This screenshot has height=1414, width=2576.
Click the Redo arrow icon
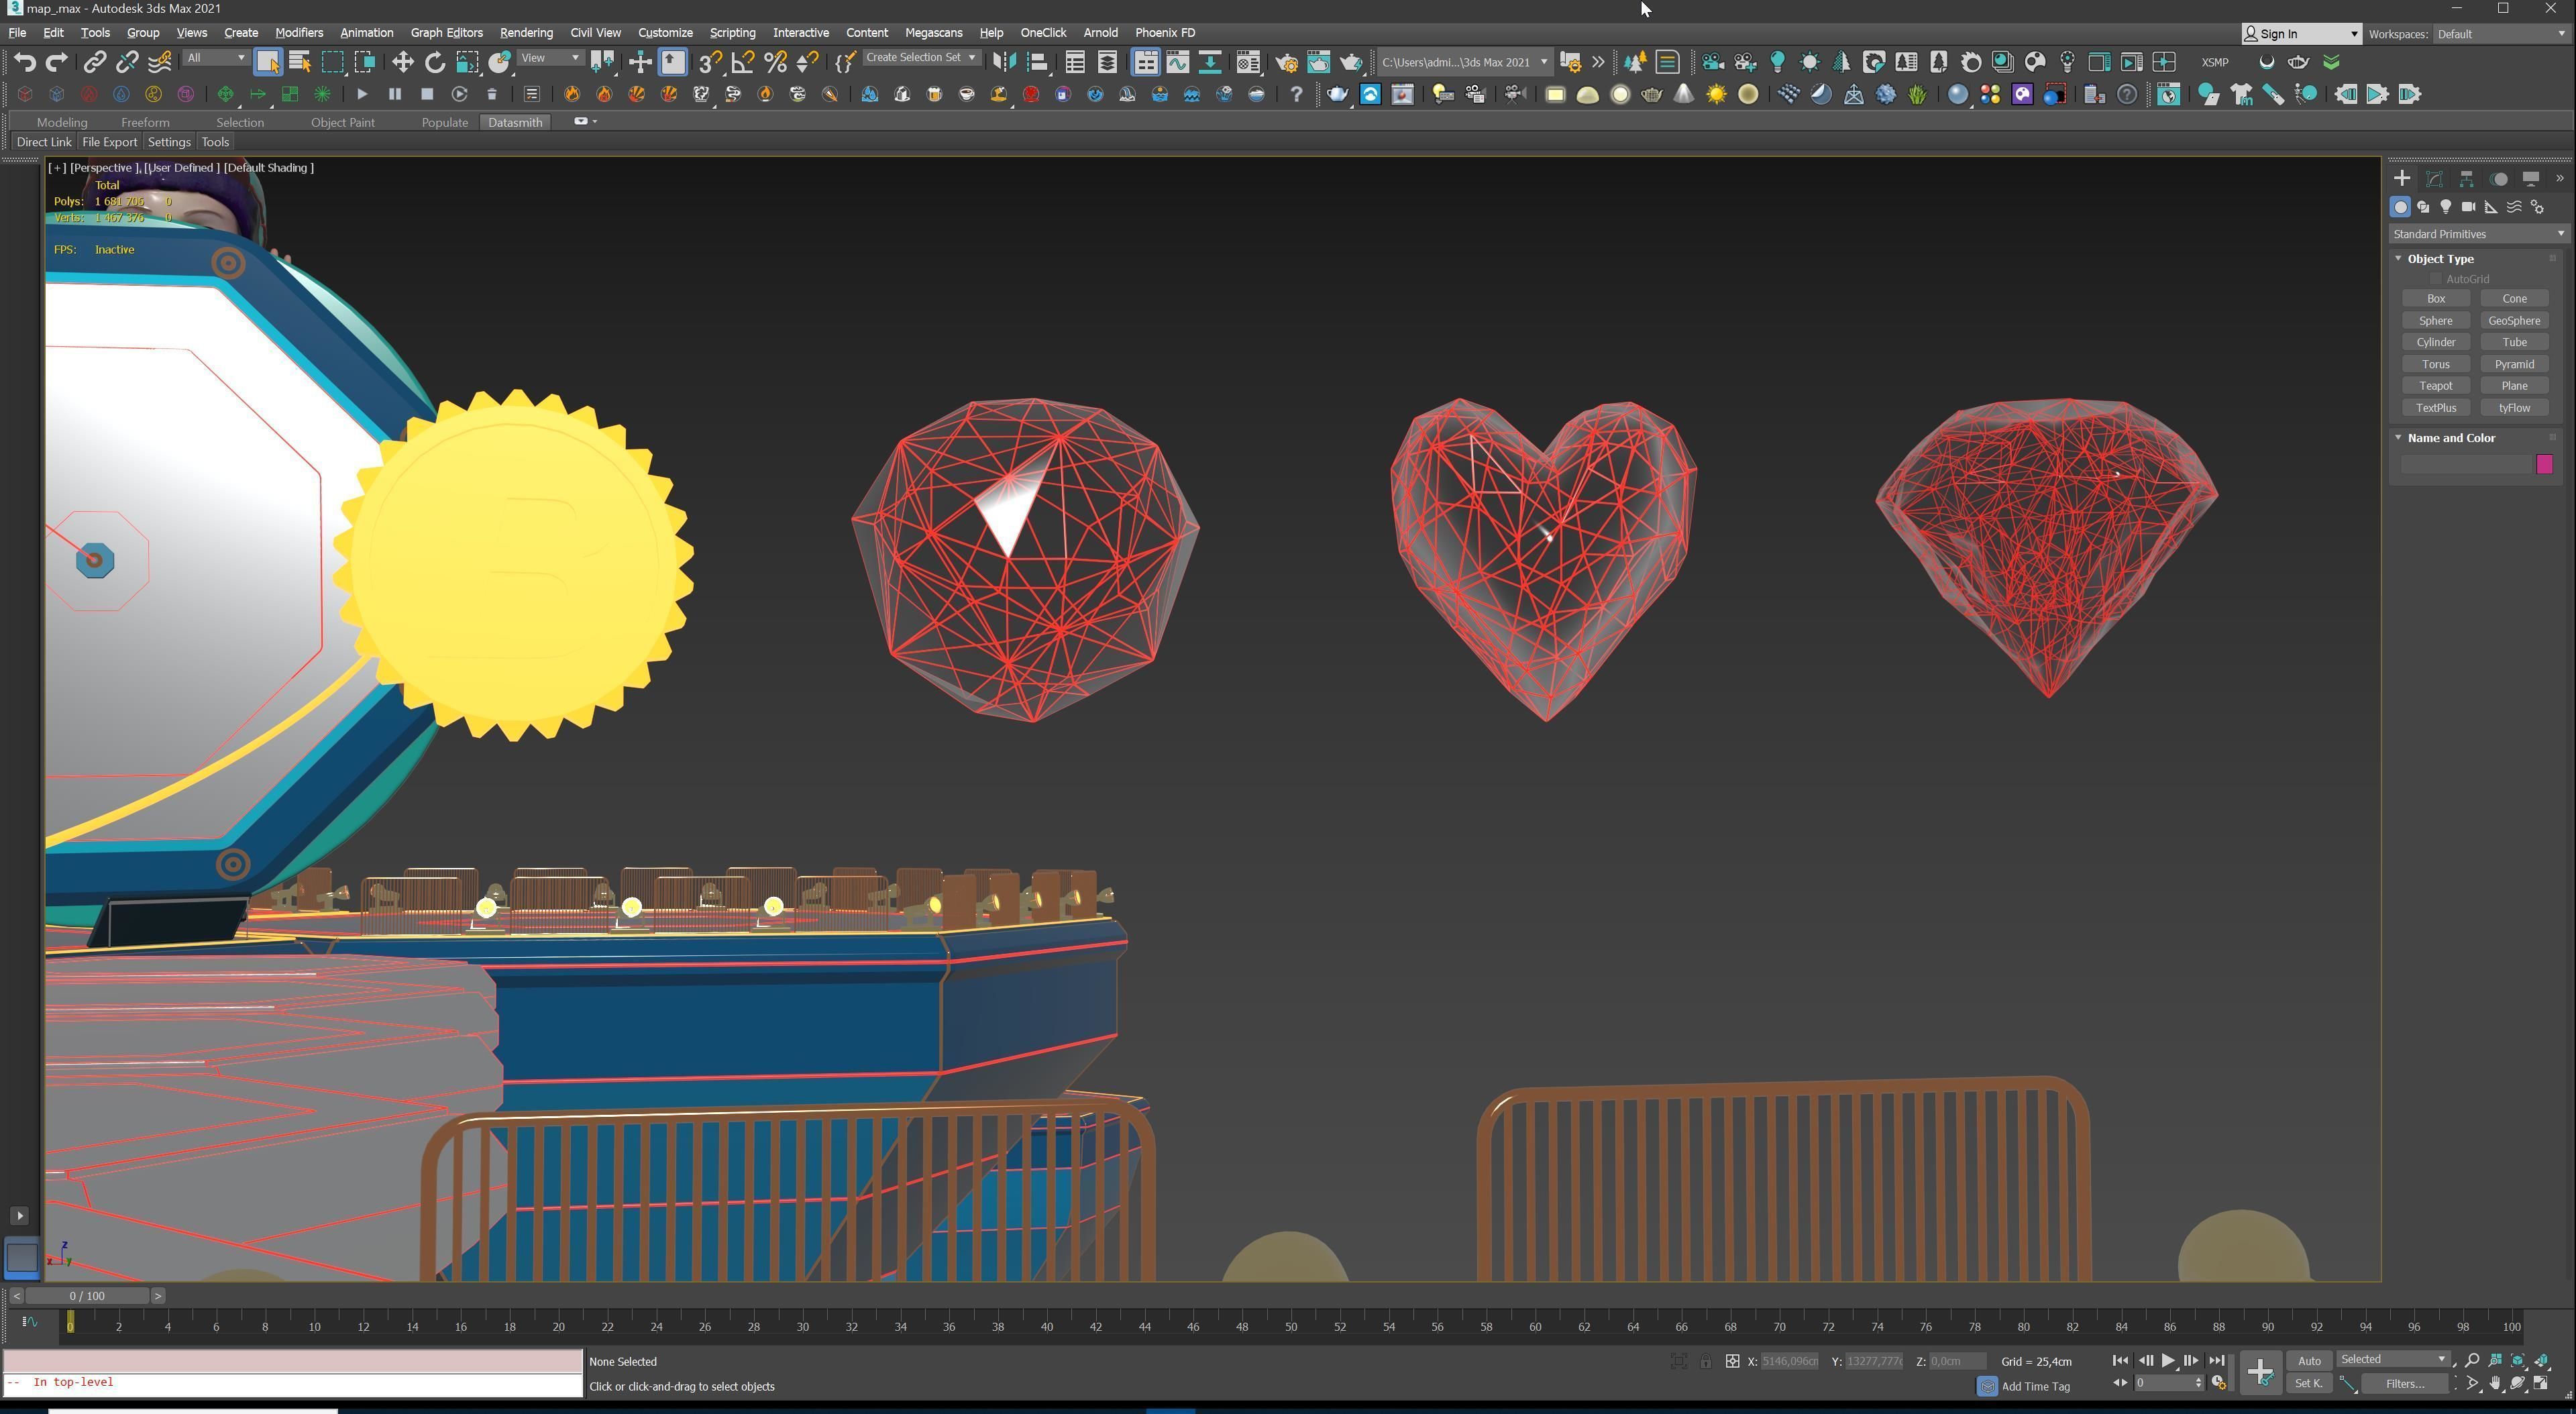(57, 63)
